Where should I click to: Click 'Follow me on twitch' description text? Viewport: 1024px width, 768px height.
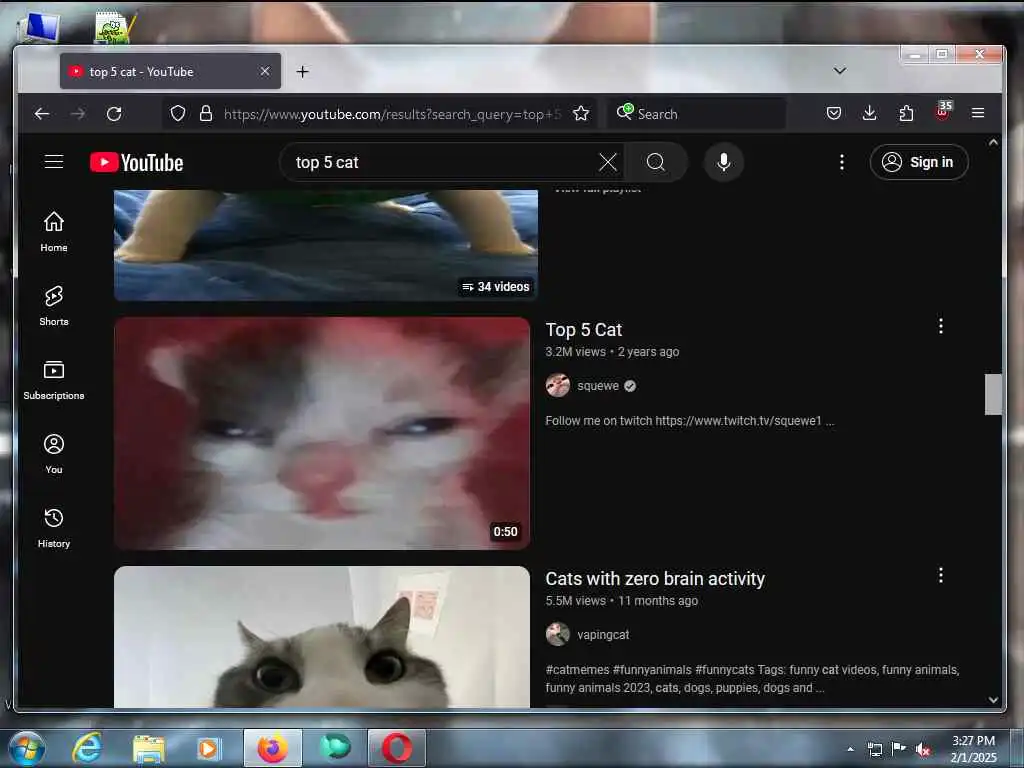pyautogui.click(x=690, y=421)
